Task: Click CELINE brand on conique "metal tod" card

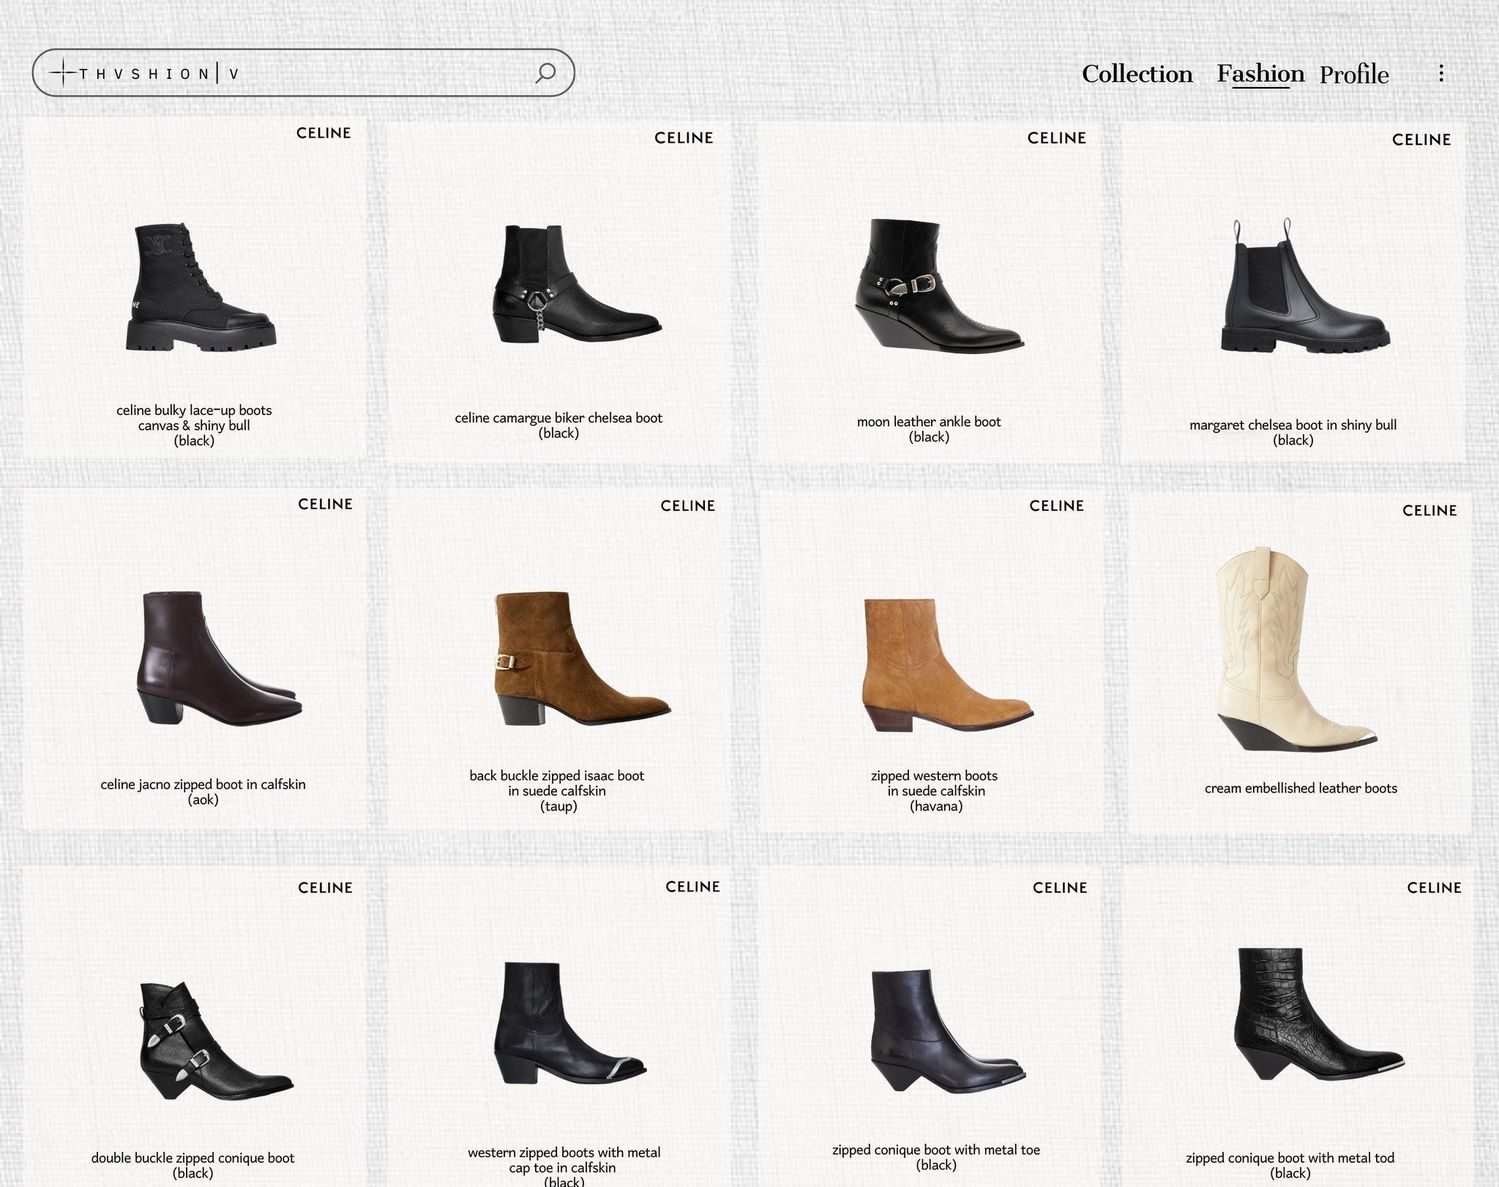Action: (x=1435, y=888)
